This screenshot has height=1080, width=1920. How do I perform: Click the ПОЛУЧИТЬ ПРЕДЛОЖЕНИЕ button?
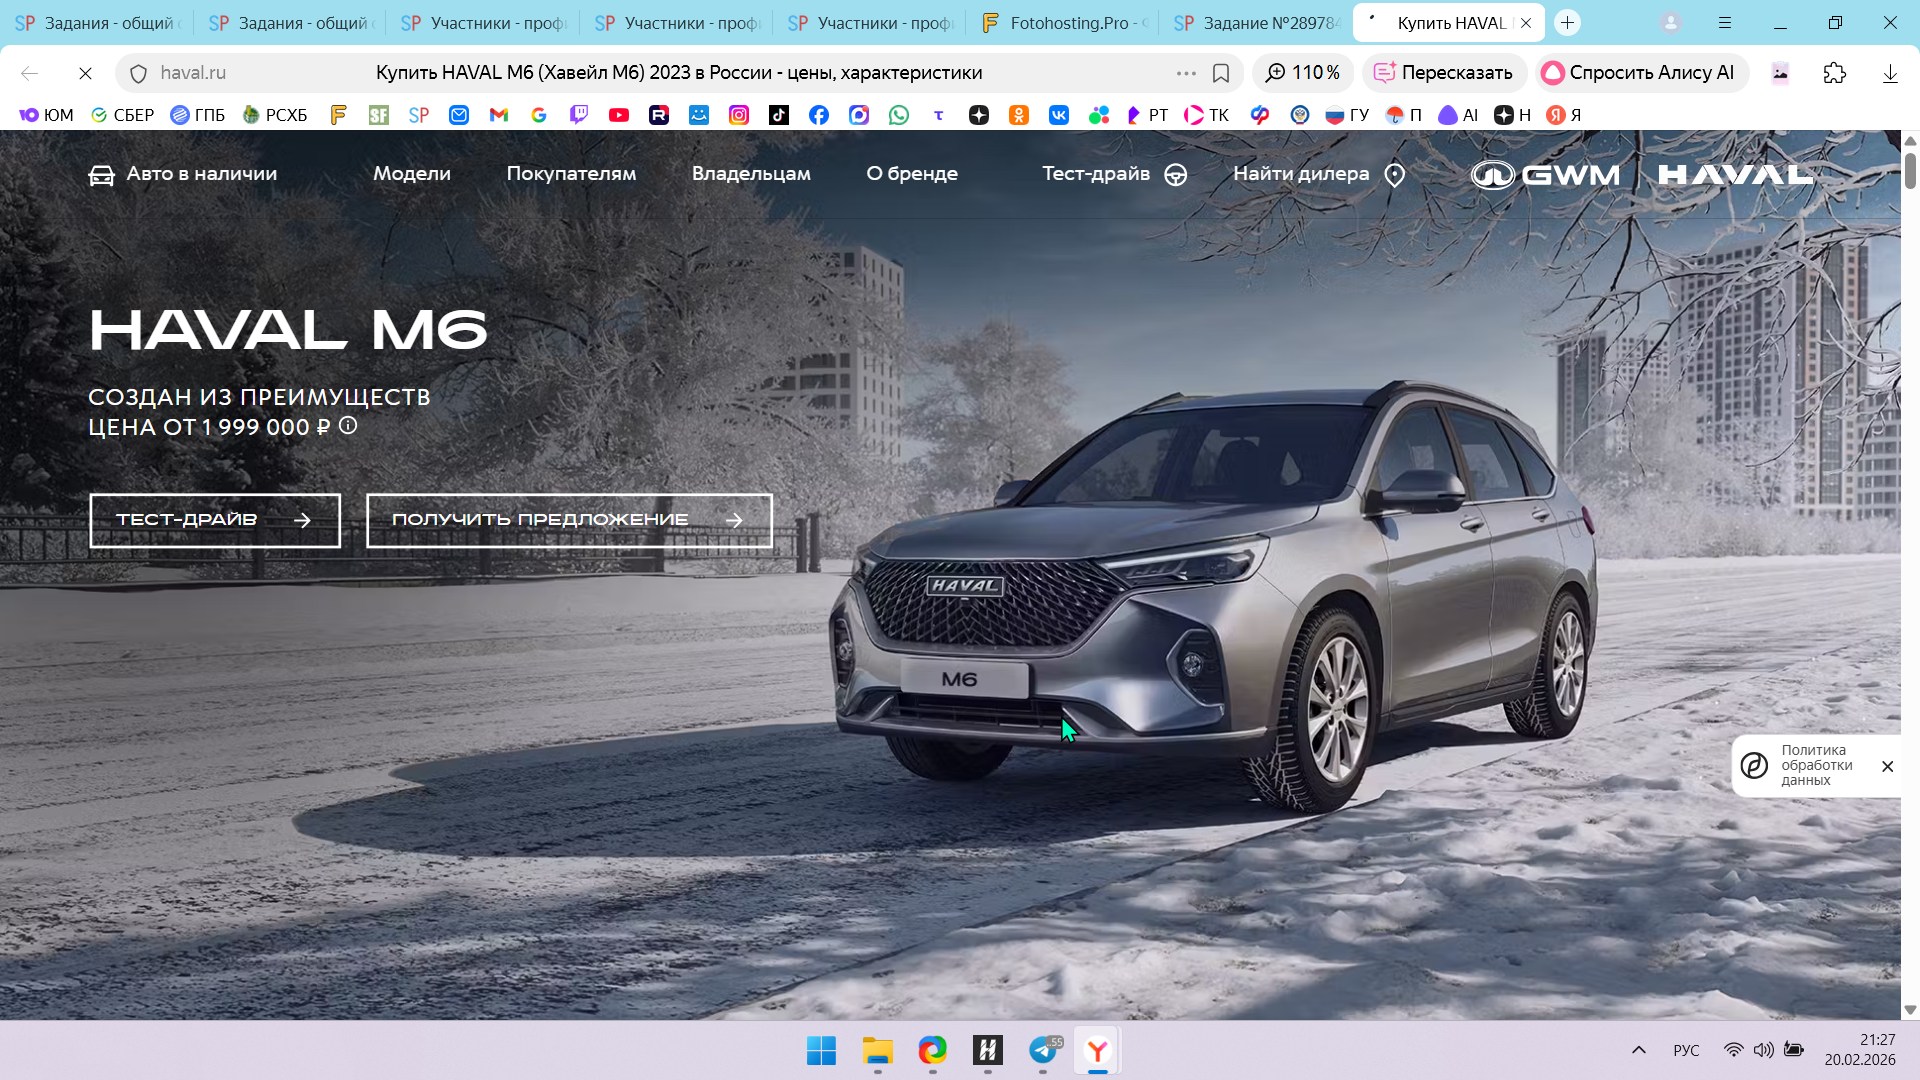(569, 520)
